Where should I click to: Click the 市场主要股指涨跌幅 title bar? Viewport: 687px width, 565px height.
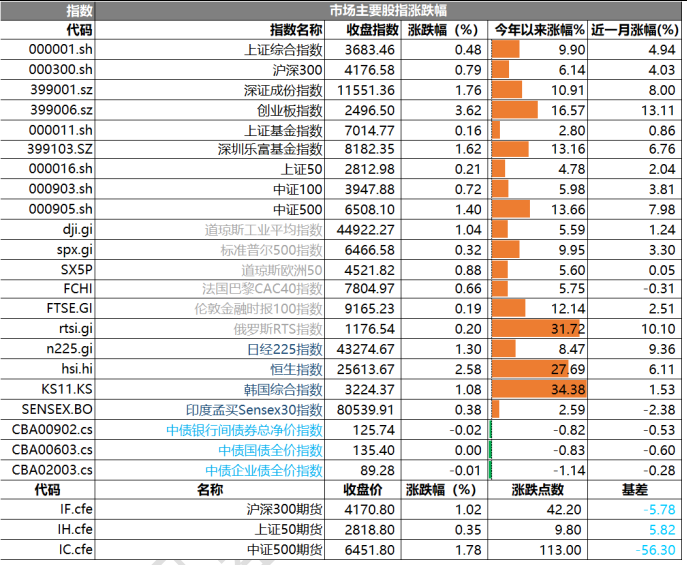[x=388, y=11]
